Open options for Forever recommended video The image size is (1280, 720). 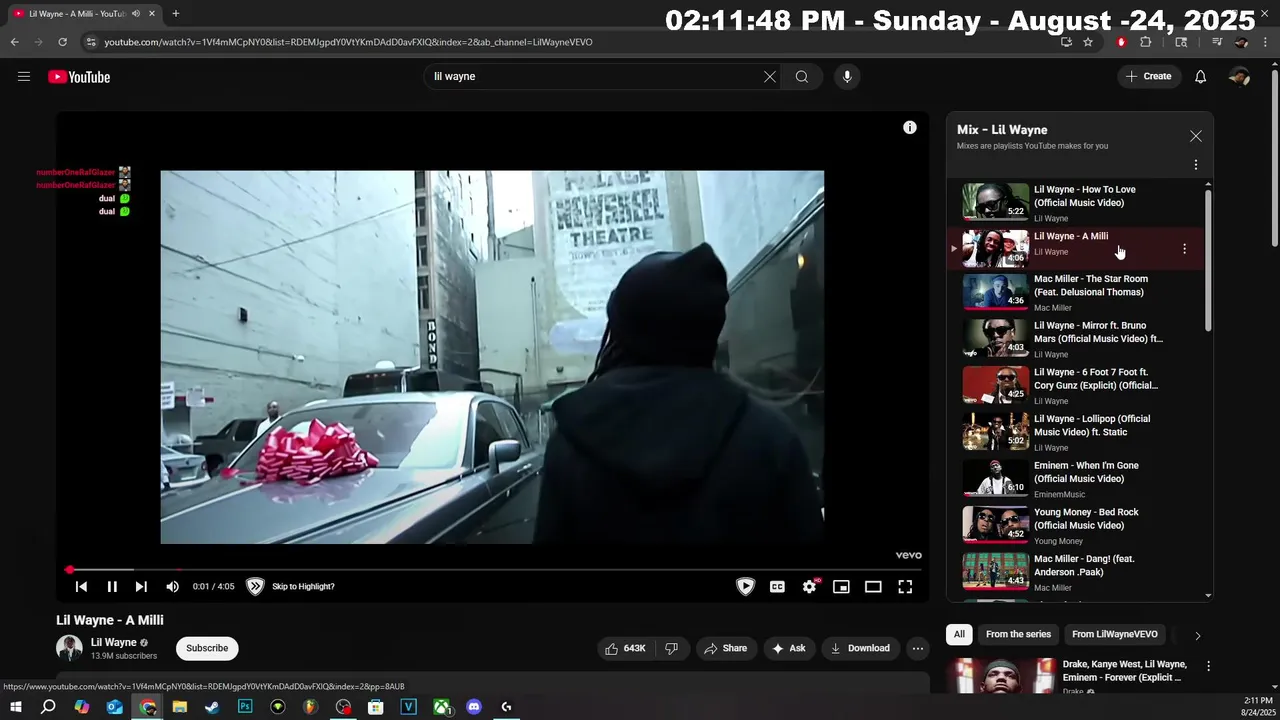(x=1208, y=666)
